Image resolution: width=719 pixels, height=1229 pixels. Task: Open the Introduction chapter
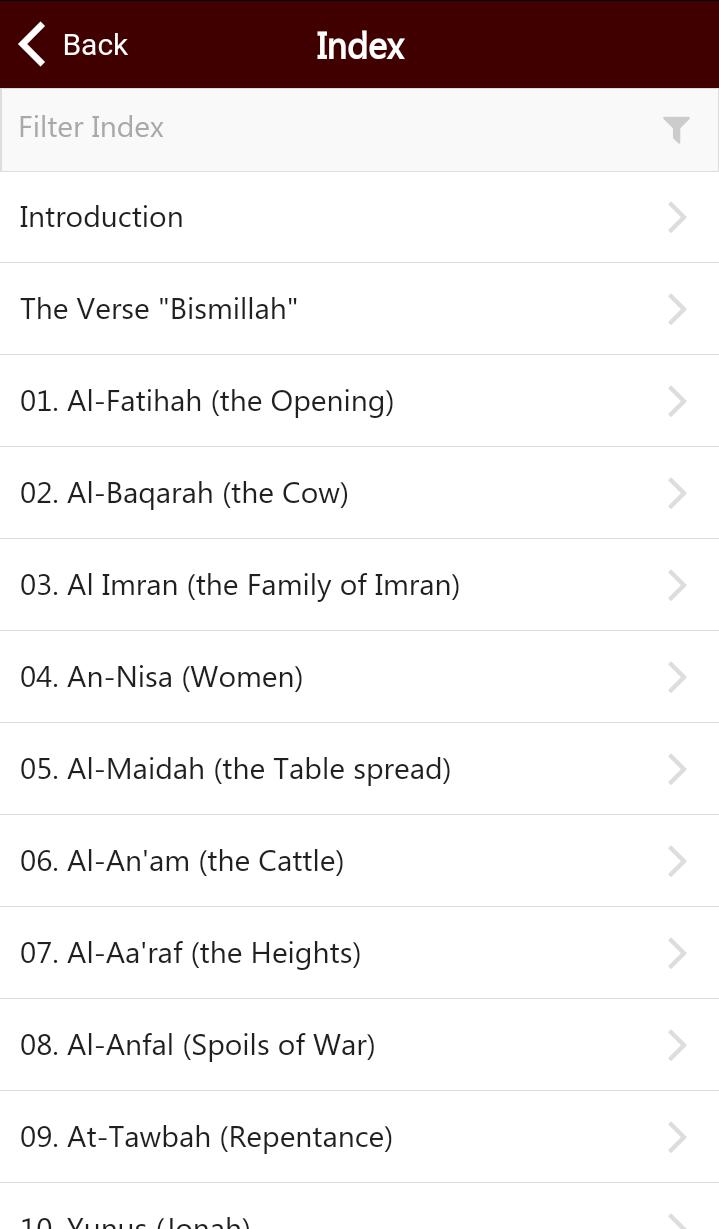coord(101,217)
